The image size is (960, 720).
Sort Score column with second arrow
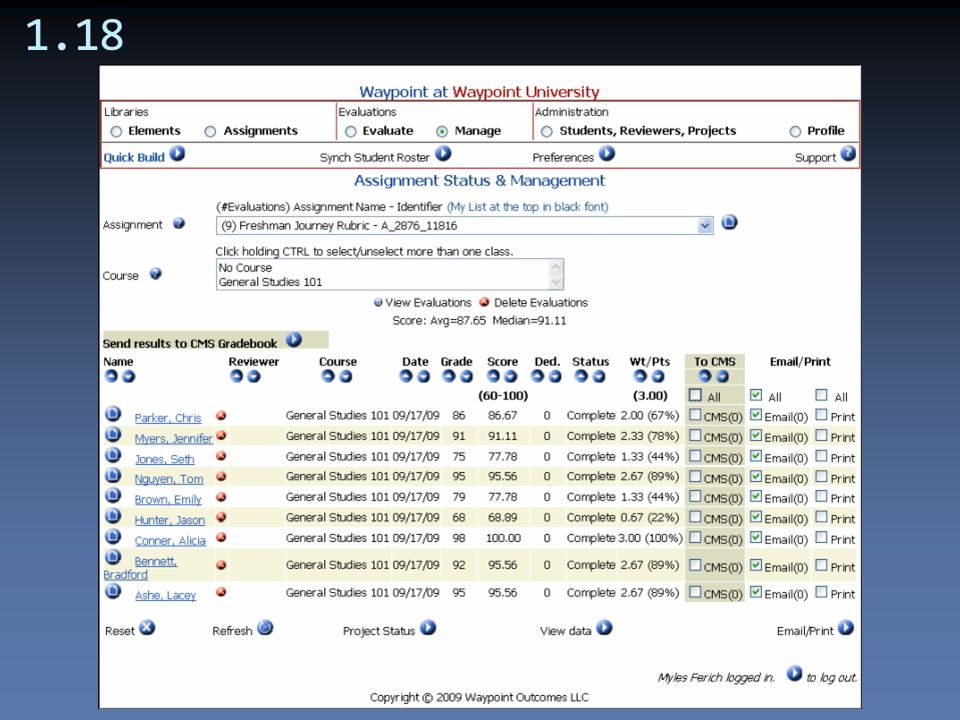tap(511, 377)
